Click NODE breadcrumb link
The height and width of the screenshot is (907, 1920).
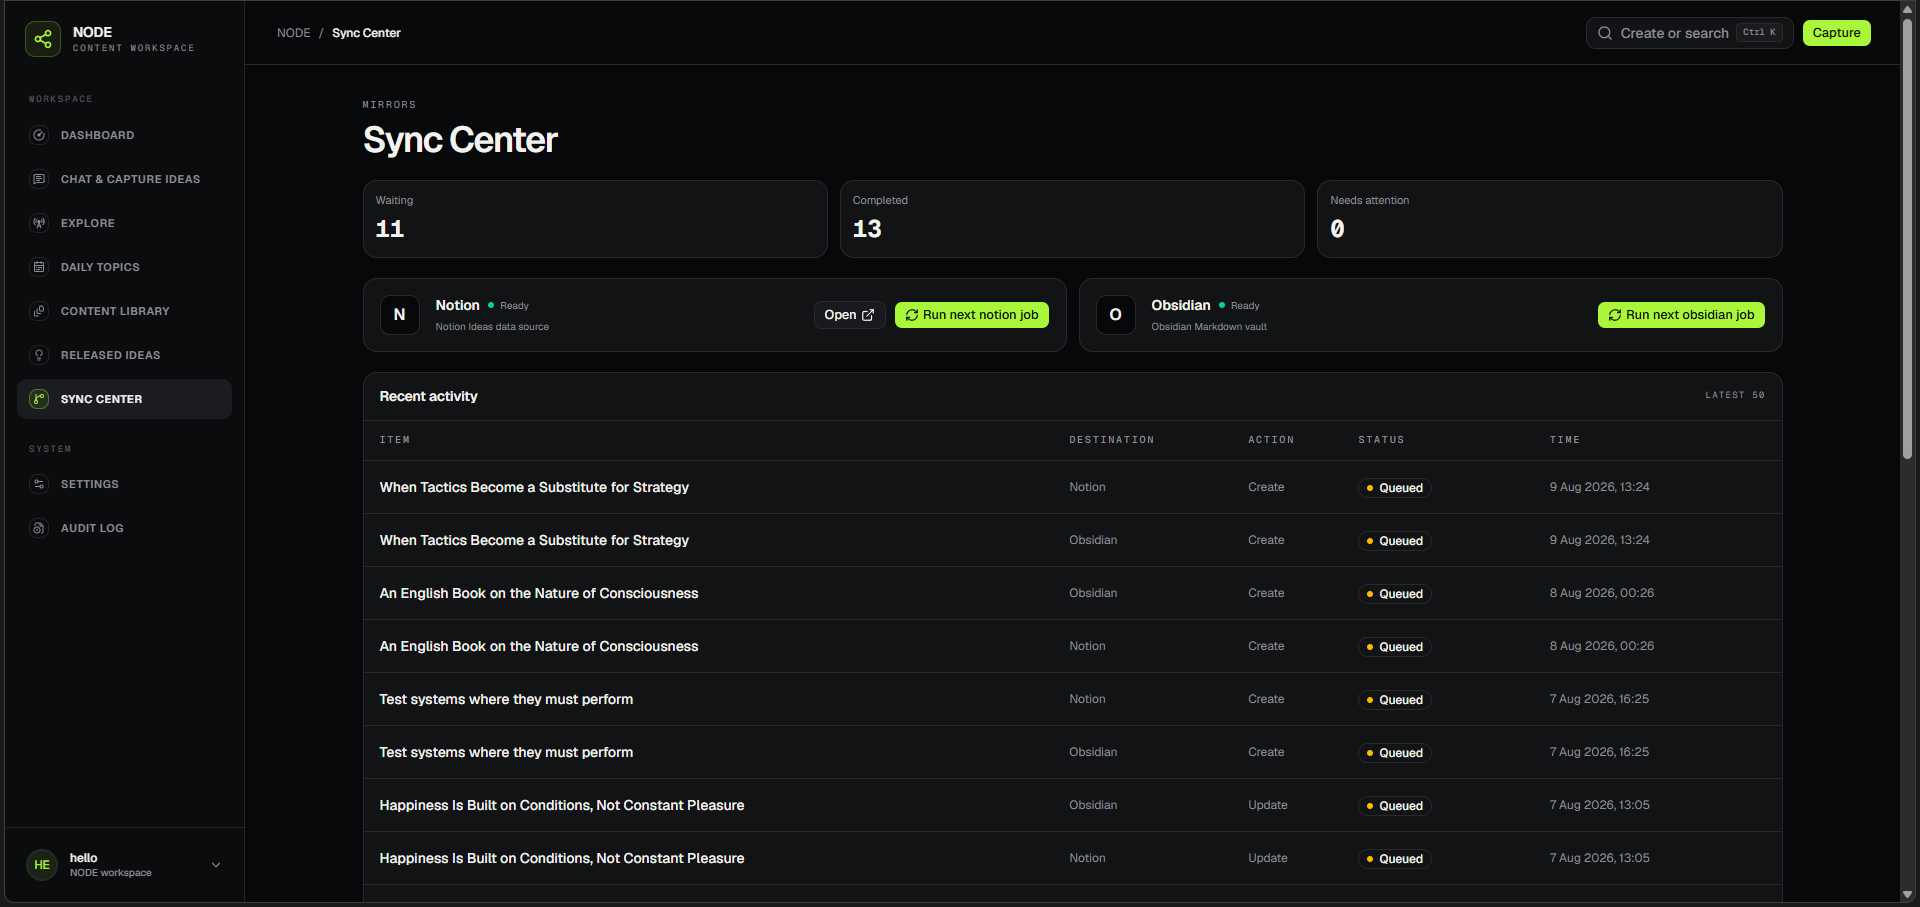pyautogui.click(x=294, y=33)
